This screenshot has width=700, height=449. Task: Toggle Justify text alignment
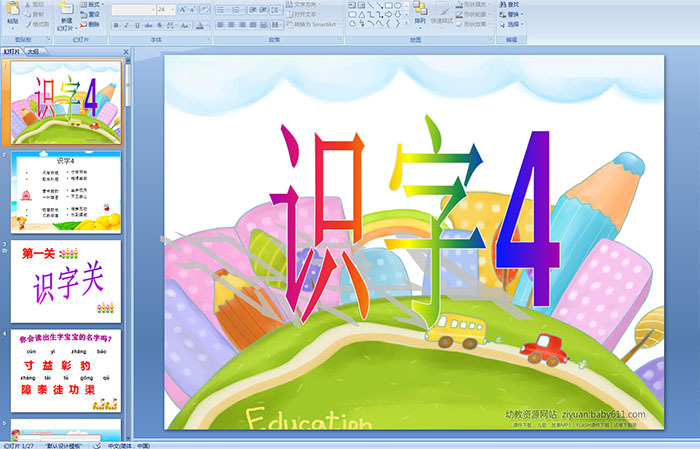pyautogui.click(x=253, y=25)
